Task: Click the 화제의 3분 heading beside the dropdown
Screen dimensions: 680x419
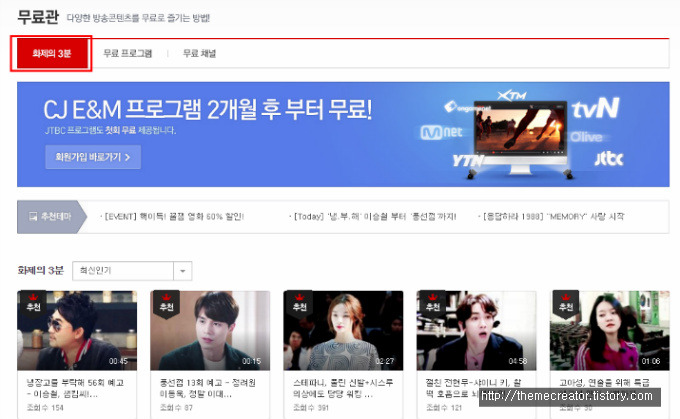Action: (40, 270)
